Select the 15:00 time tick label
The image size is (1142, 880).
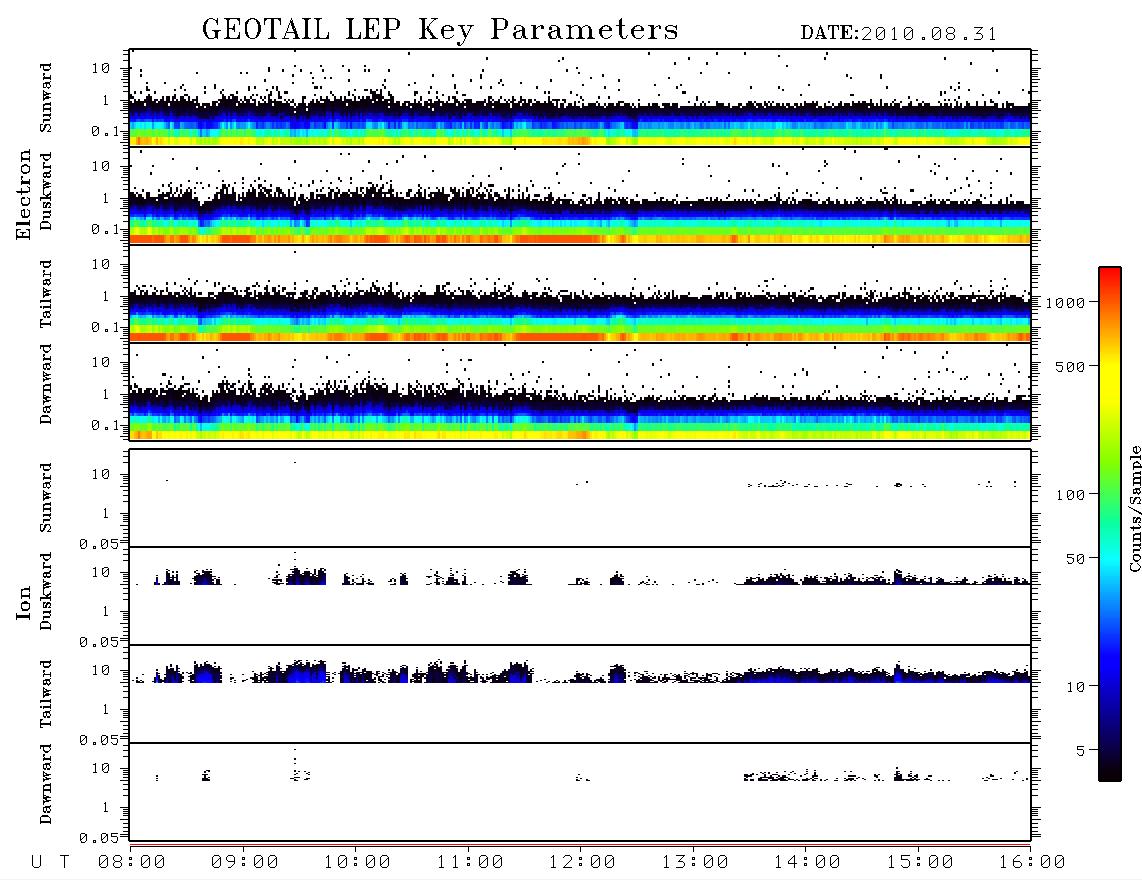tap(920, 863)
